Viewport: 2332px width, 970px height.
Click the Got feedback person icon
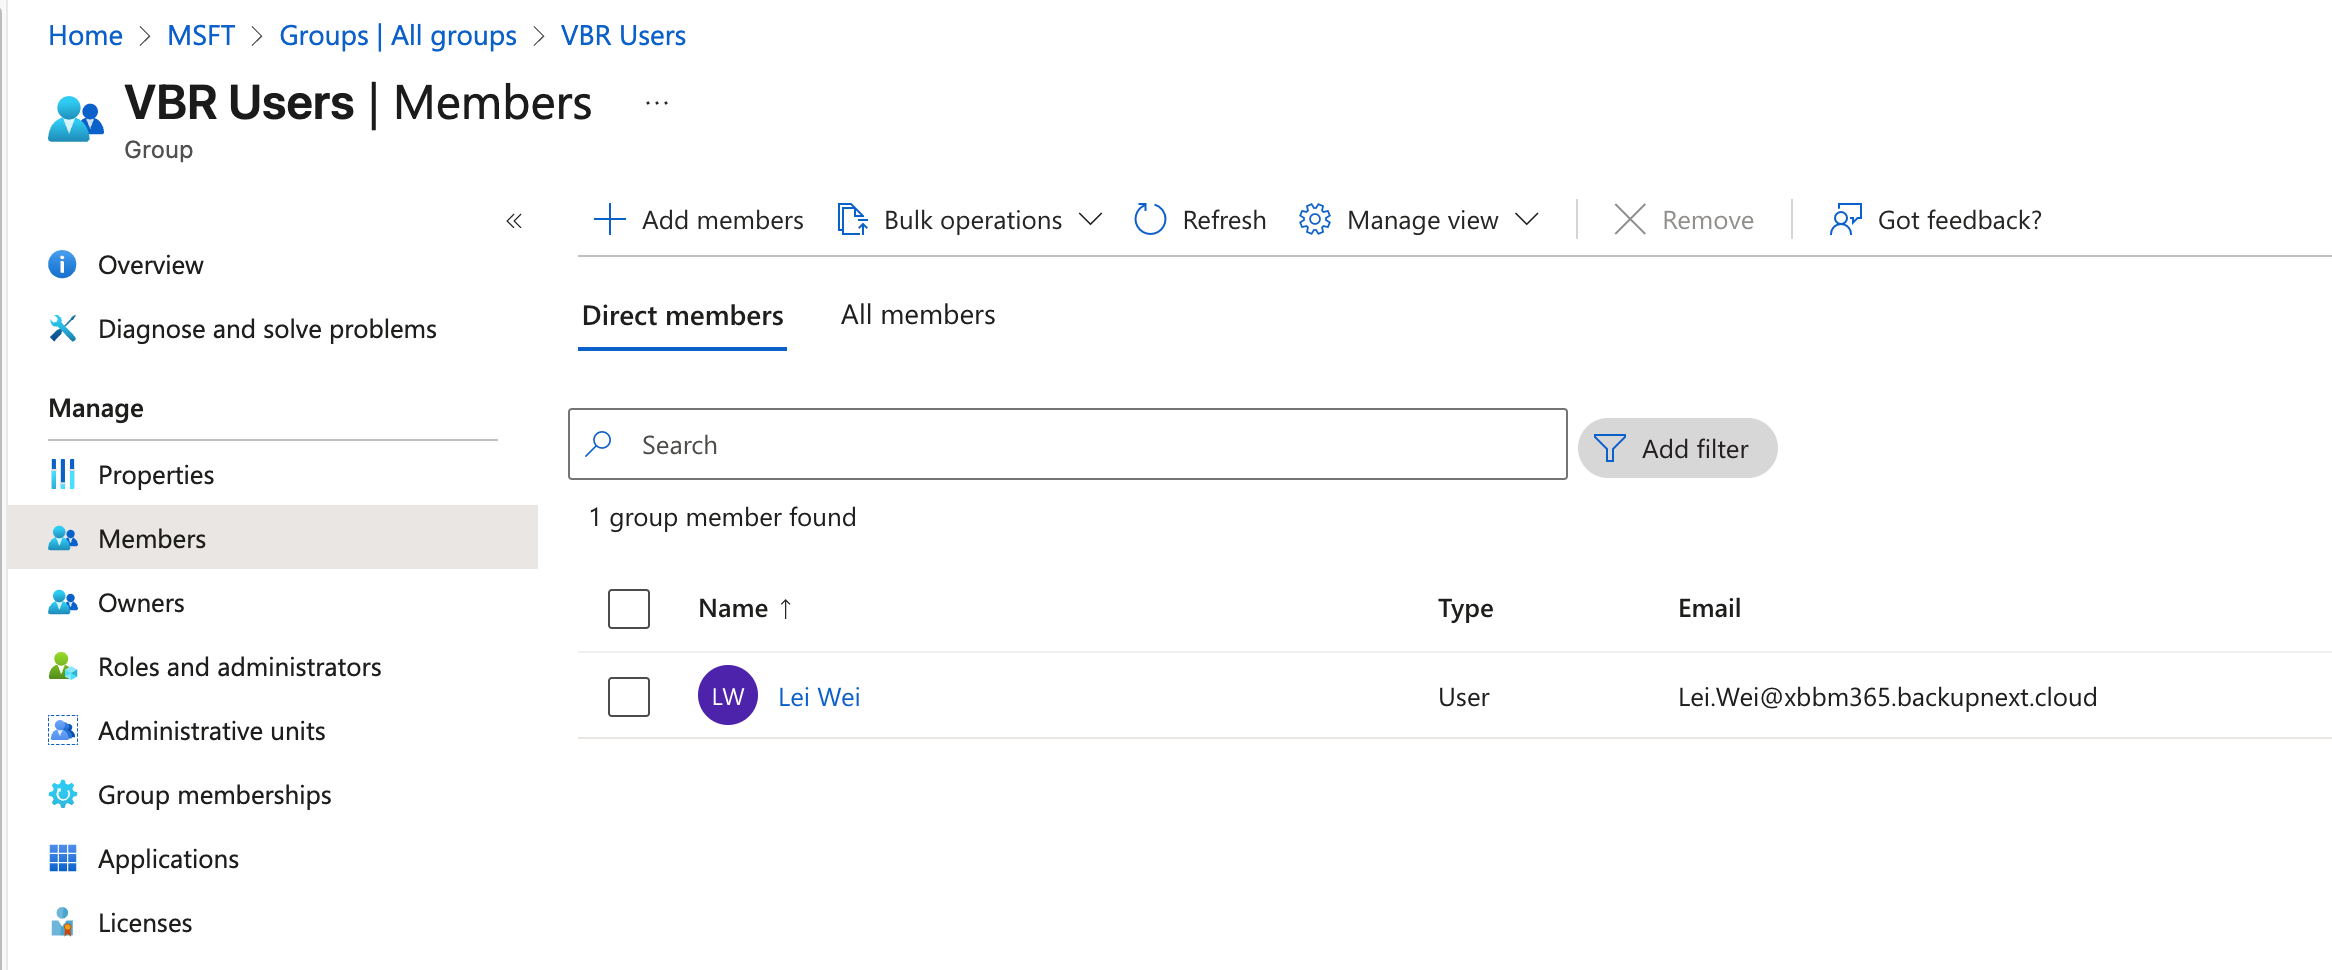(1845, 219)
